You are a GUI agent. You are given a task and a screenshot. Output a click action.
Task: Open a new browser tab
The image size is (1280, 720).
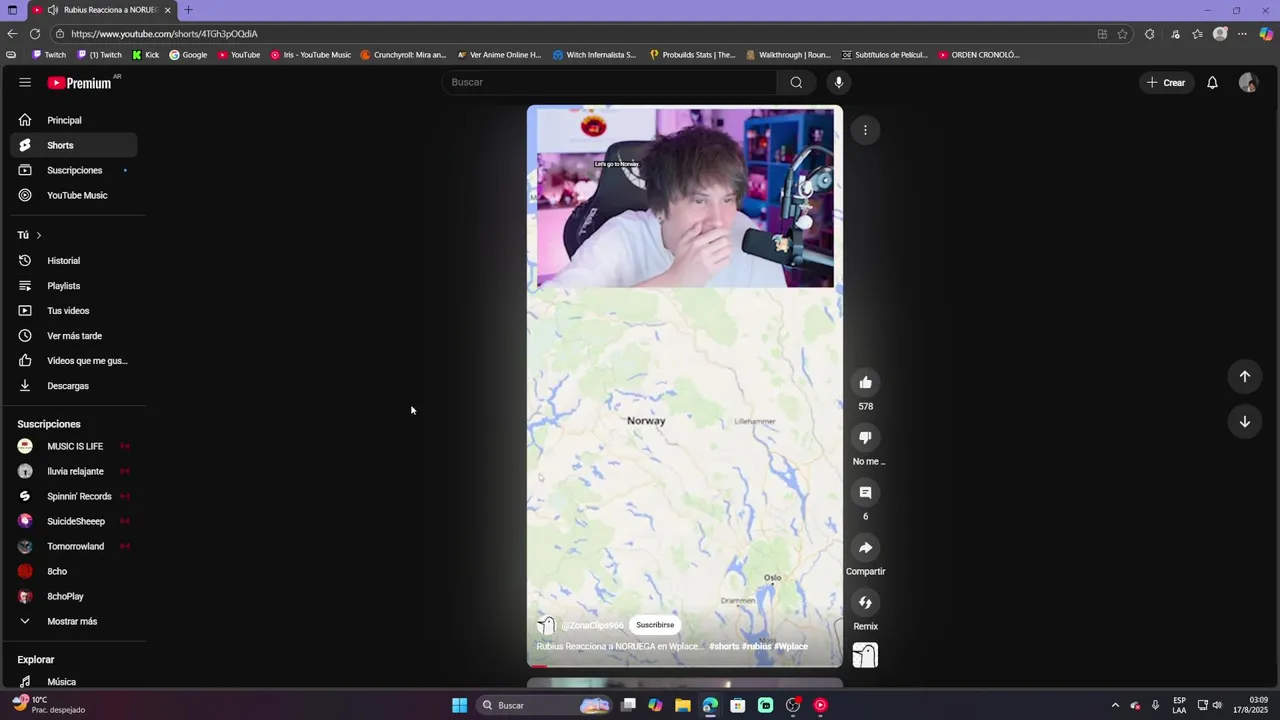click(x=188, y=10)
